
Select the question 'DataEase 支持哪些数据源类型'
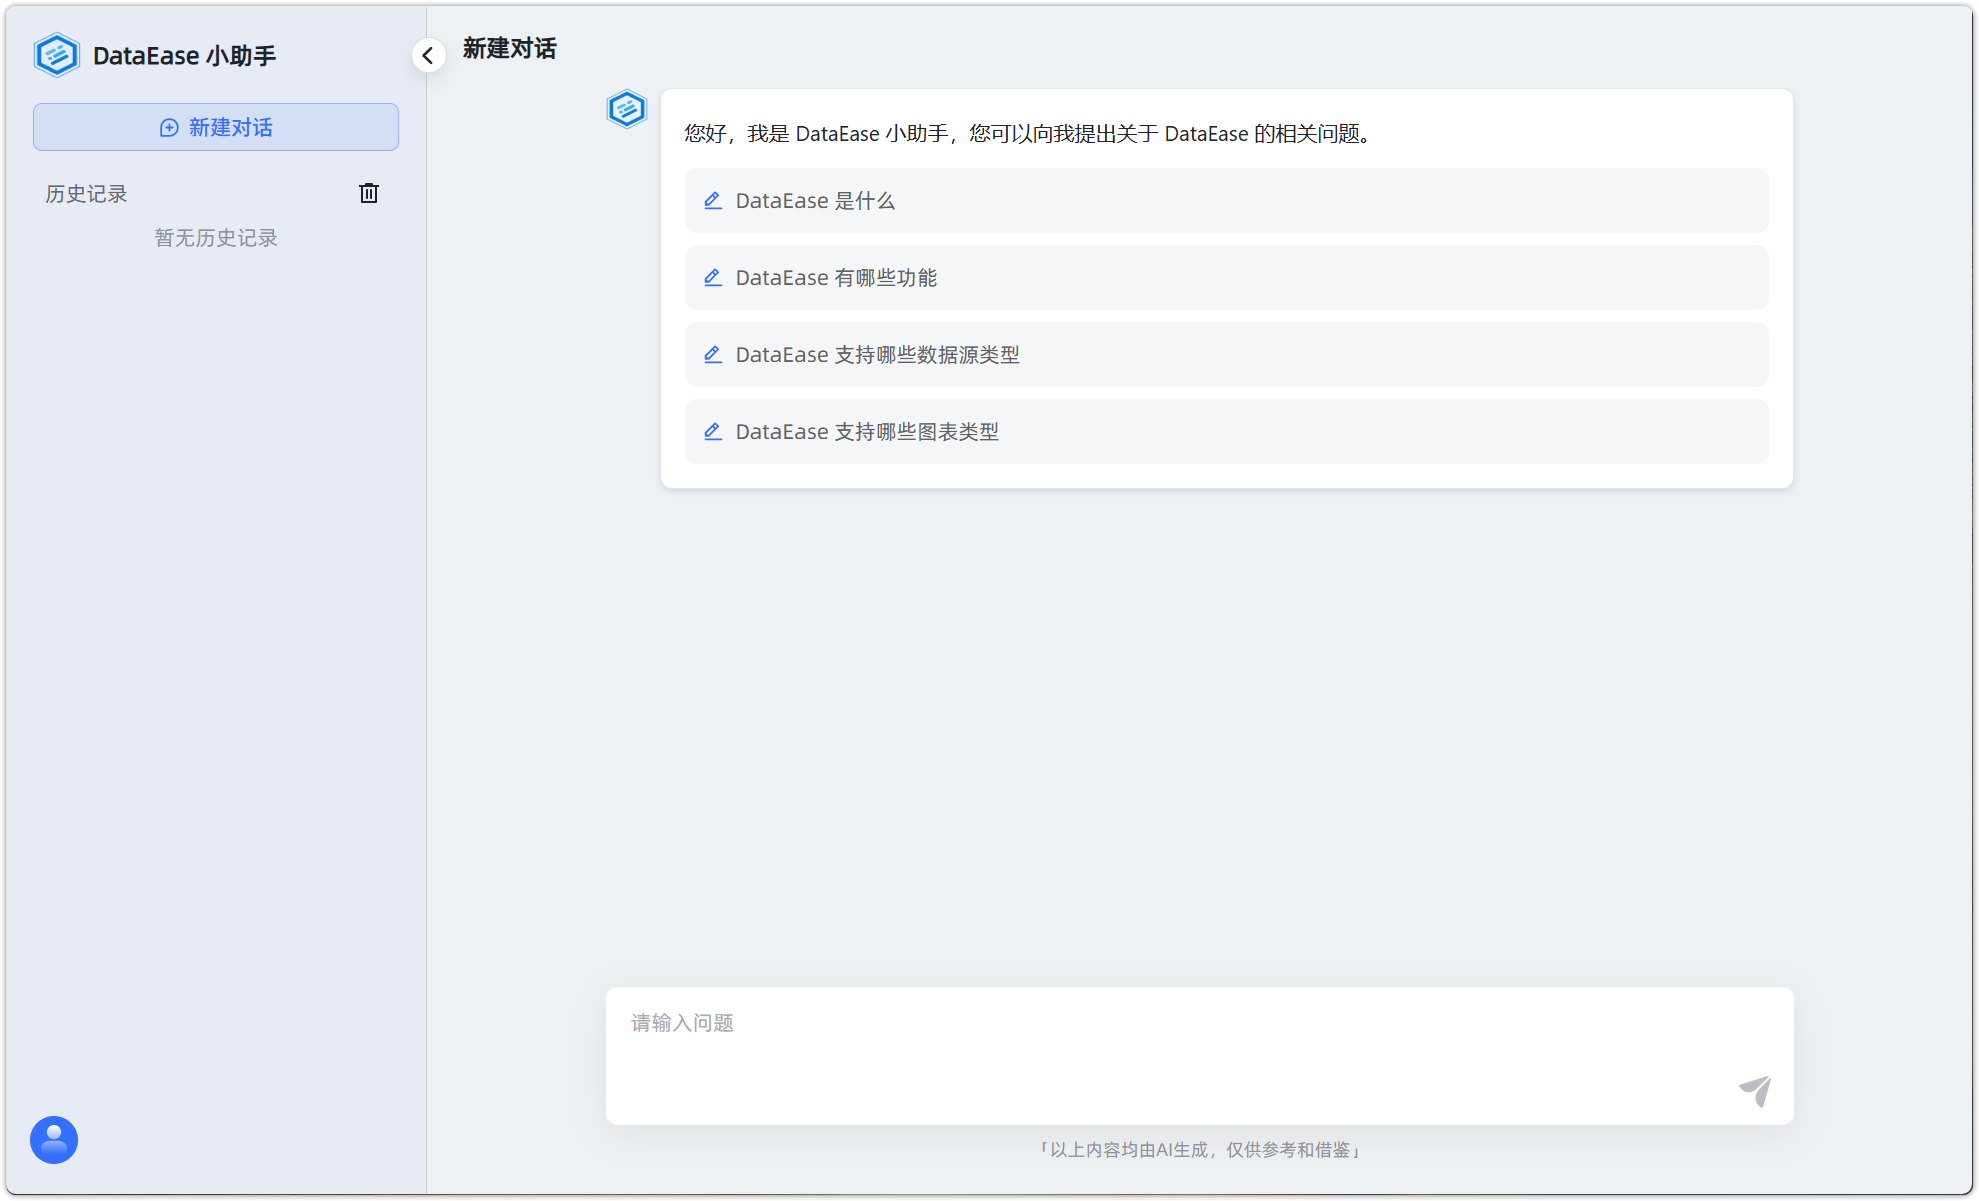point(1226,354)
